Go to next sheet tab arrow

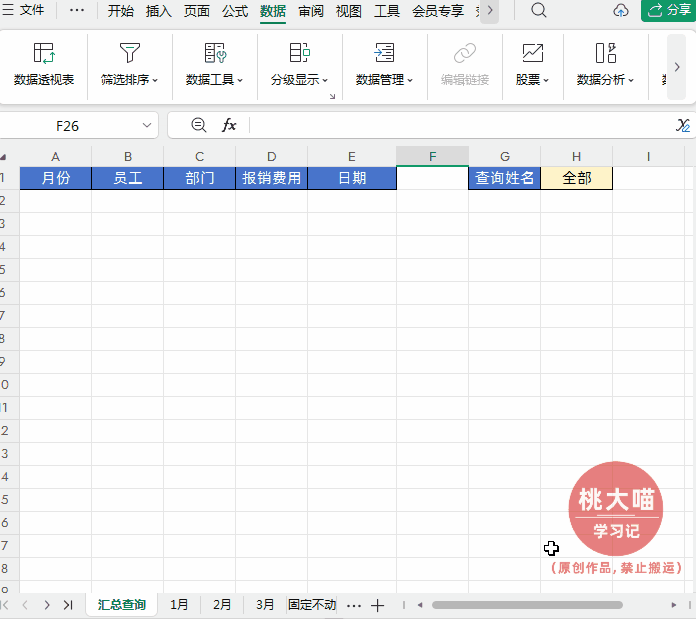point(47,605)
